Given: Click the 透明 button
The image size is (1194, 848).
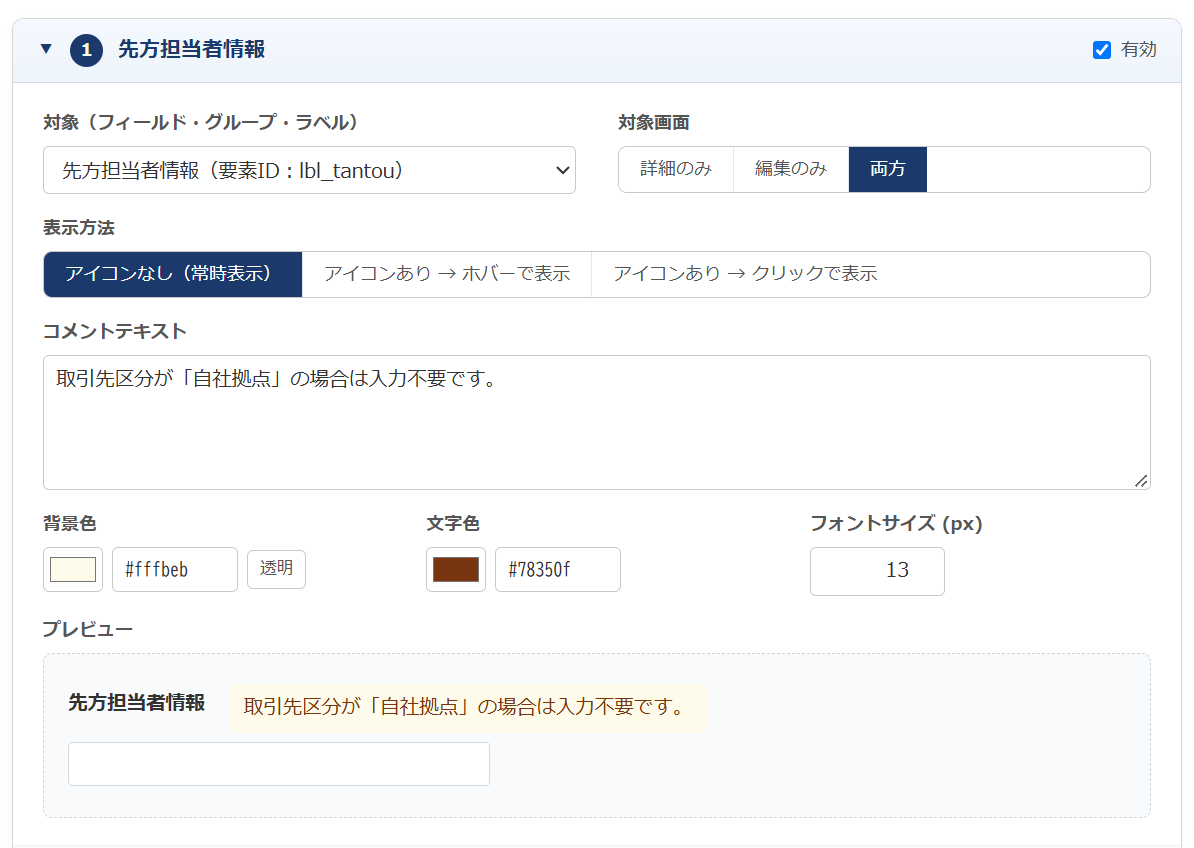Looking at the screenshot, I should coord(276,569).
